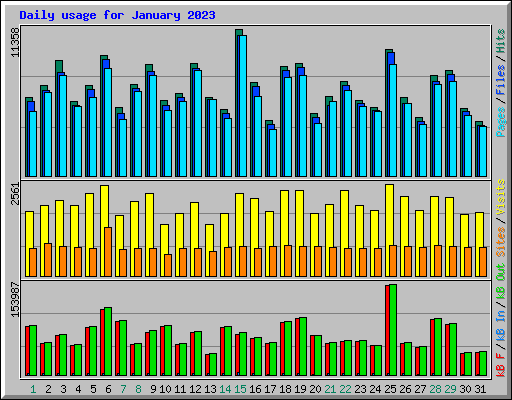Viewport: 512px width, 400px height.
Task: Click day 6 on the x-axis
Action: [108, 389]
